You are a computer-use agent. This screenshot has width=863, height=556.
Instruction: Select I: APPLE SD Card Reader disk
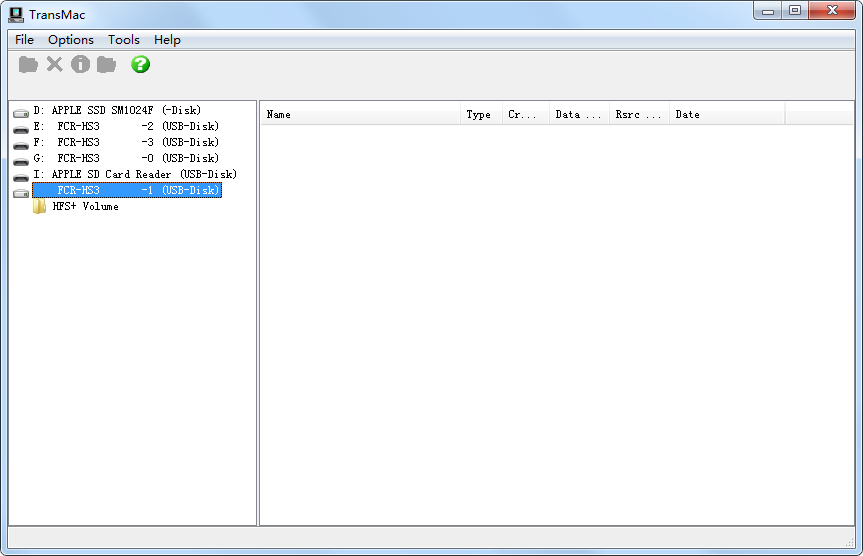point(135,174)
